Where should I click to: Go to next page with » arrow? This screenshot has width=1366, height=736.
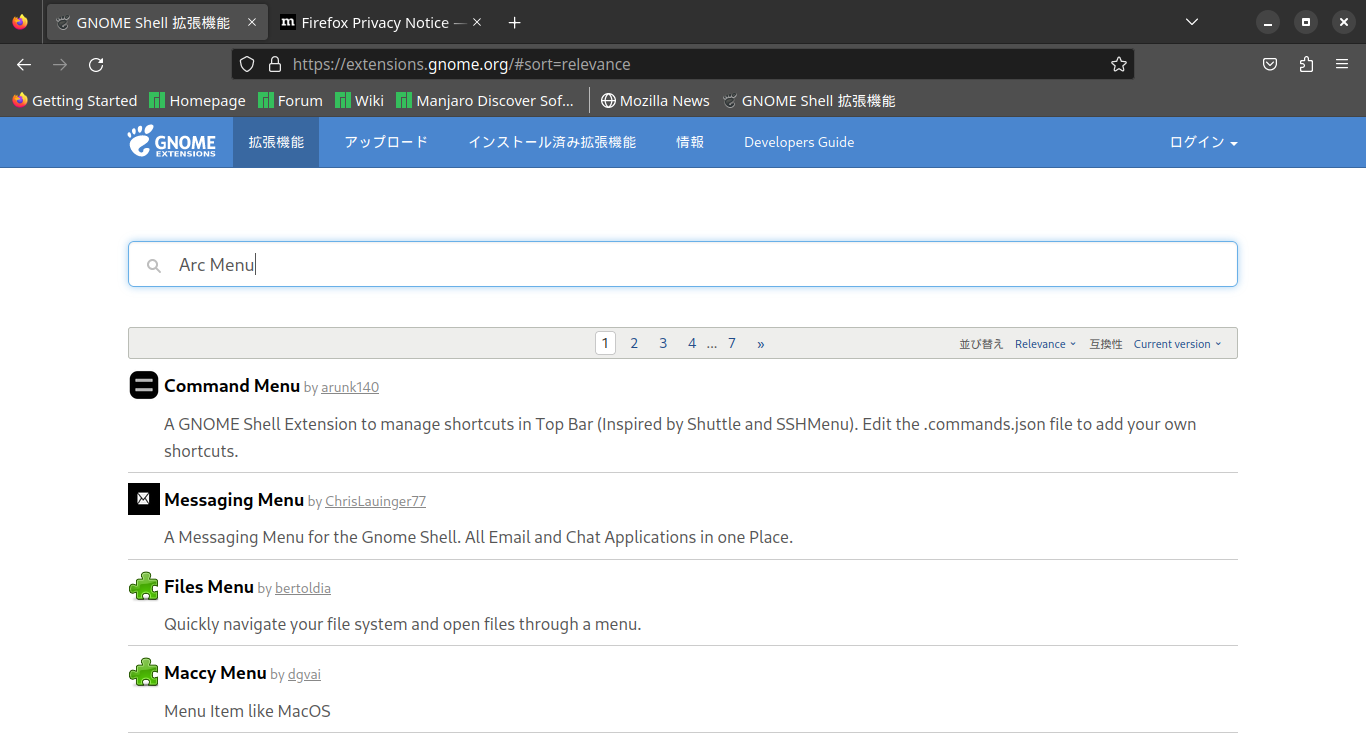(761, 343)
